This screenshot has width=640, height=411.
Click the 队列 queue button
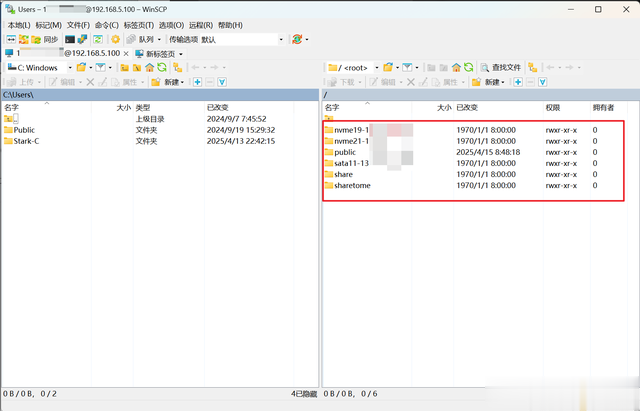pyautogui.click(x=140, y=40)
